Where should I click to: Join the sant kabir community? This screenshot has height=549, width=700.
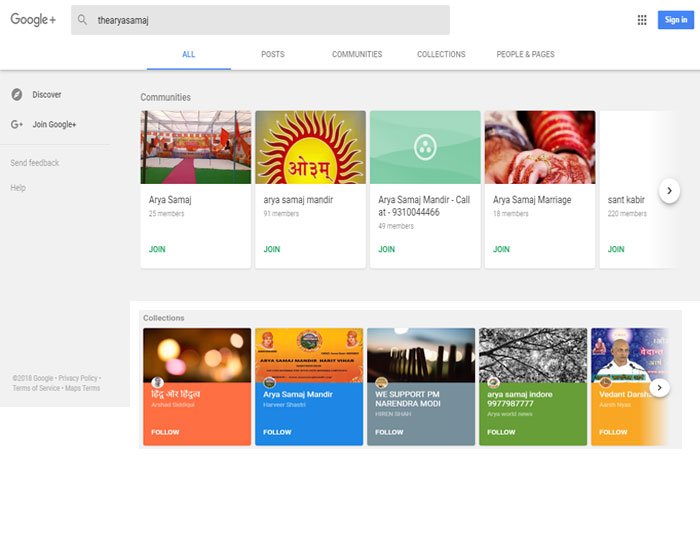click(616, 249)
